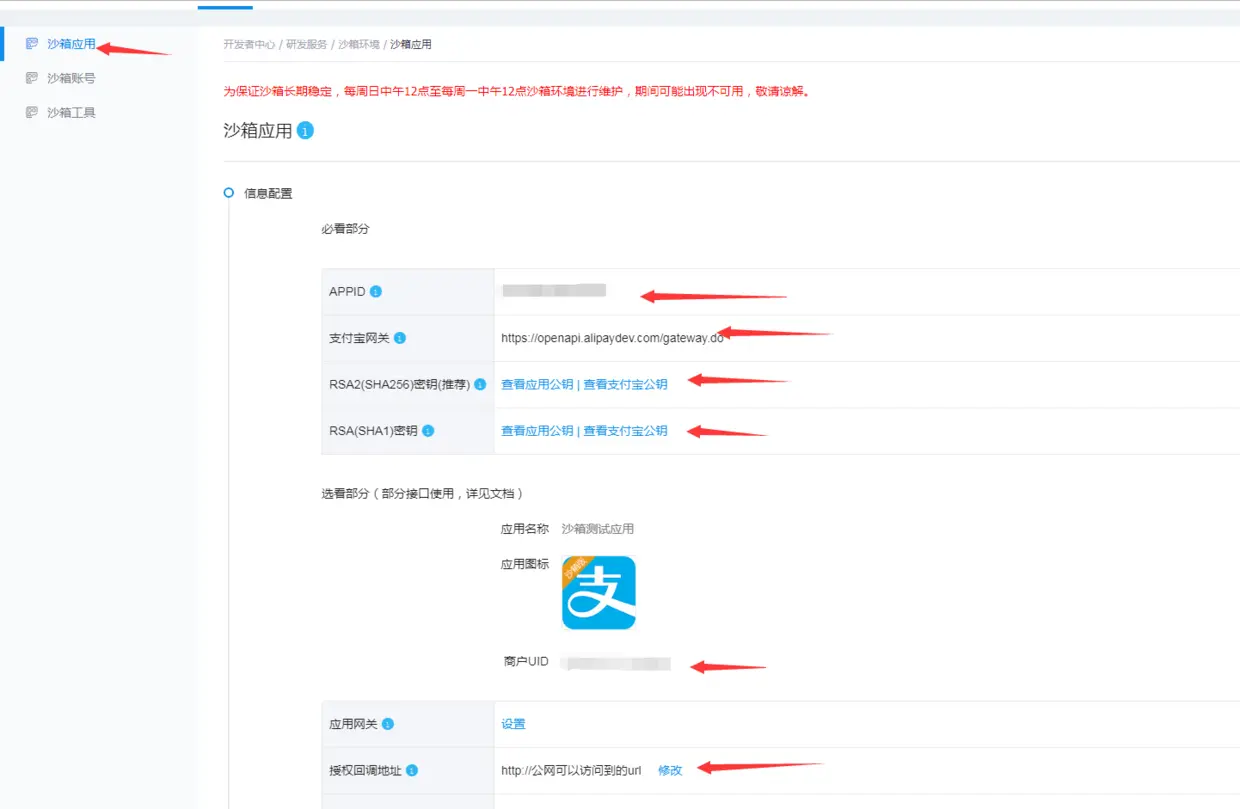
Task: Click the info icon next to 沙箱应用 heading
Action: click(x=306, y=130)
